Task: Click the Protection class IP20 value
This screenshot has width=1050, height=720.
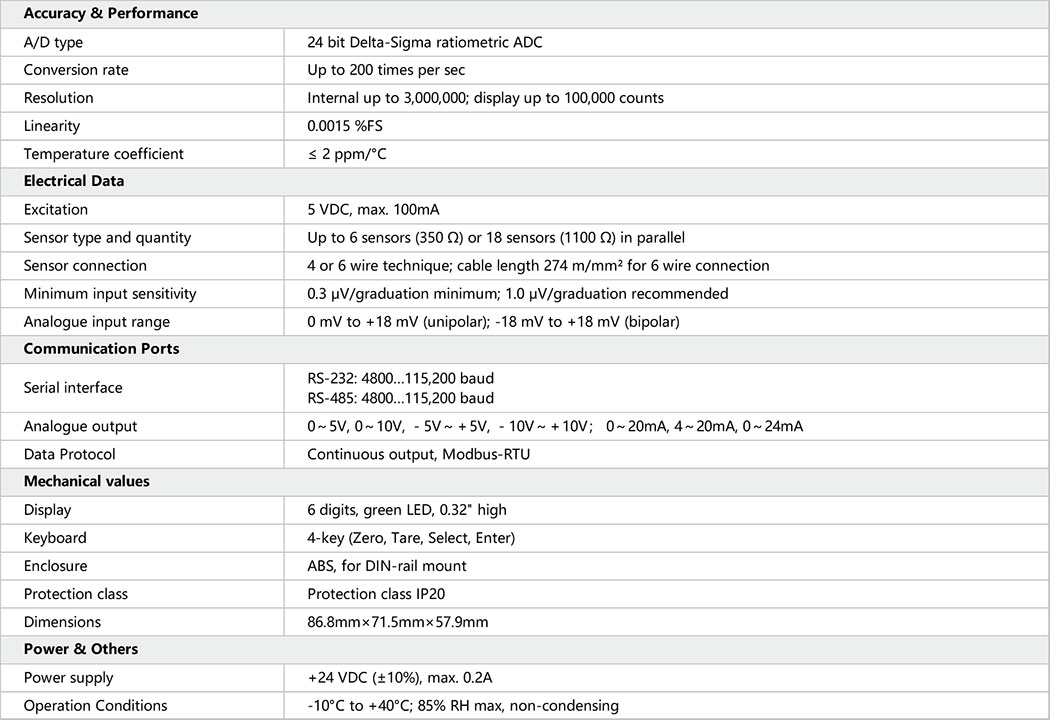Action: click(x=376, y=594)
